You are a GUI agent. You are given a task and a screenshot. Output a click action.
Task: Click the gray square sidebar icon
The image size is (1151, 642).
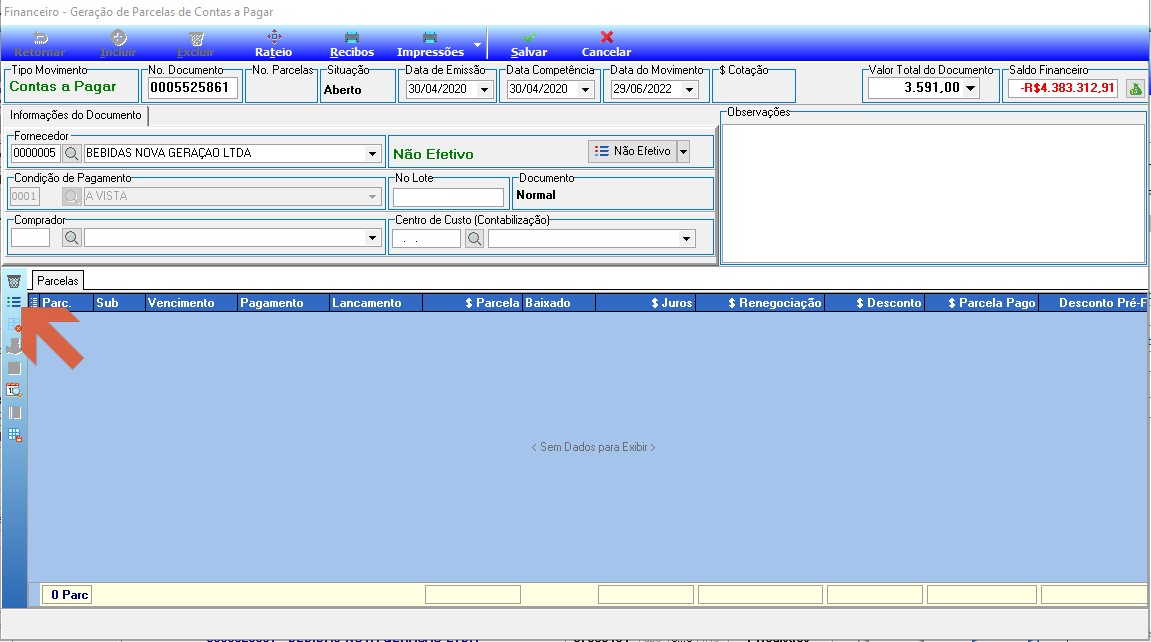(14, 368)
